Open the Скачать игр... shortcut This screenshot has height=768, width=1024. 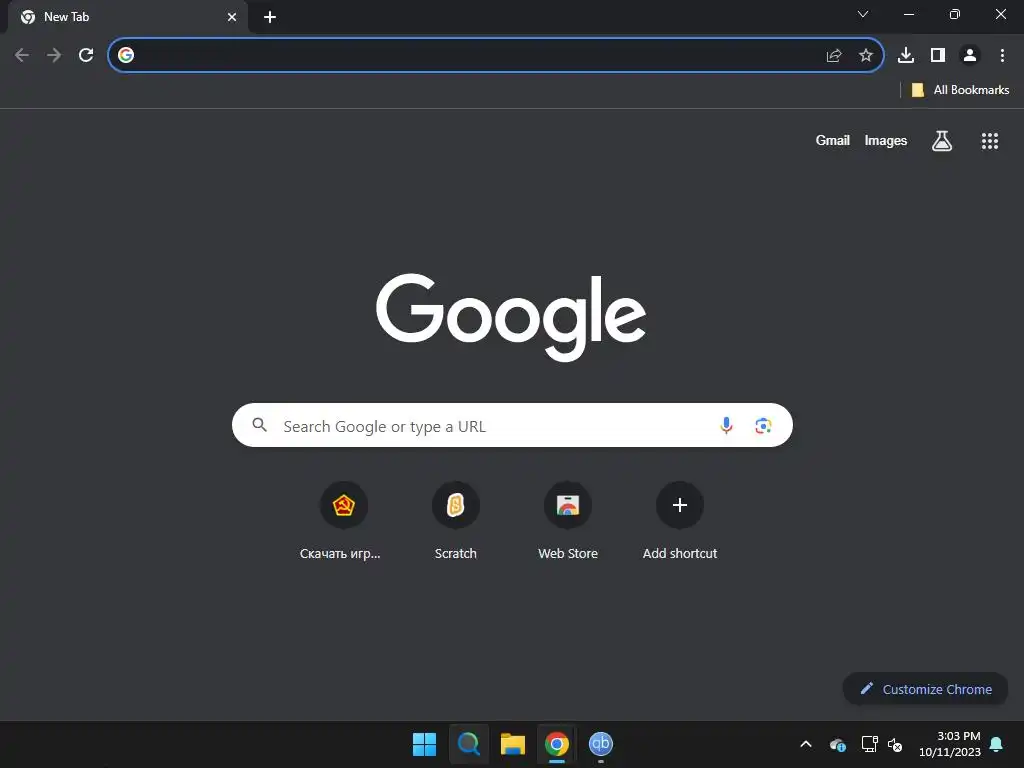(x=344, y=520)
